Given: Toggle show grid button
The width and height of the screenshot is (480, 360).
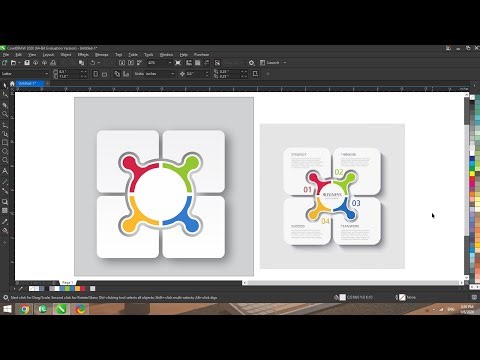Looking at the screenshot, I should pos(198,63).
